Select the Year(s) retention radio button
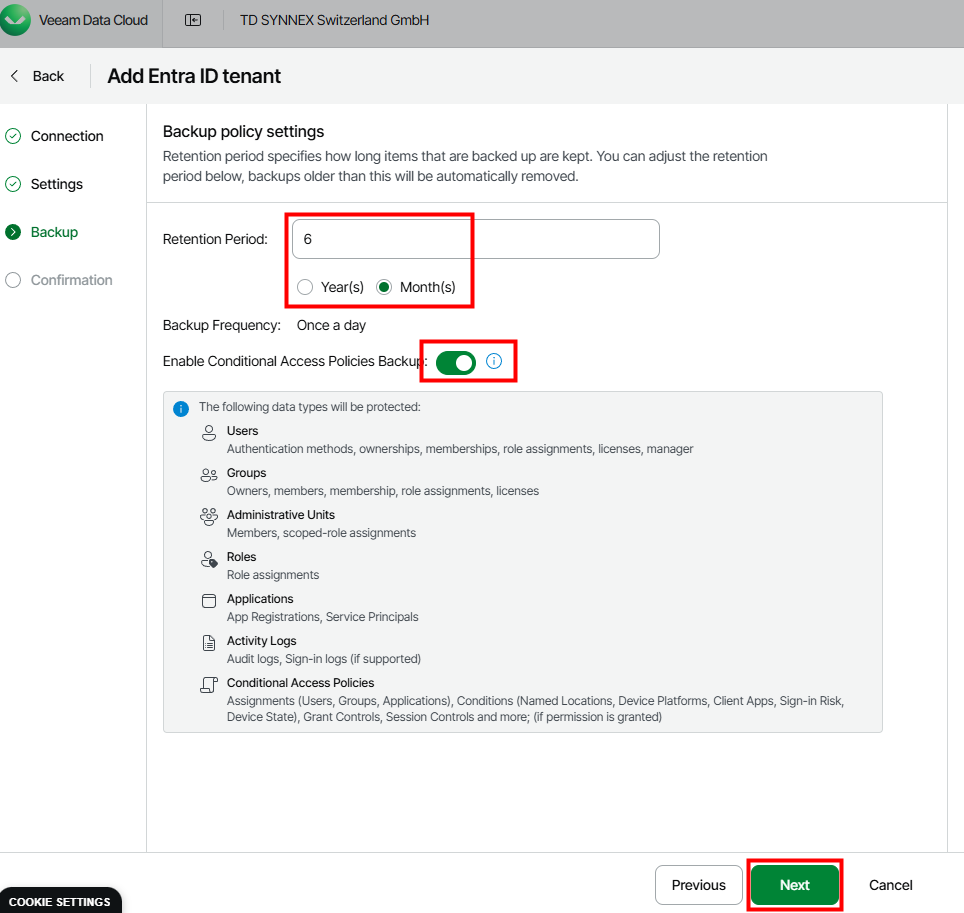 pyautogui.click(x=305, y=287)
